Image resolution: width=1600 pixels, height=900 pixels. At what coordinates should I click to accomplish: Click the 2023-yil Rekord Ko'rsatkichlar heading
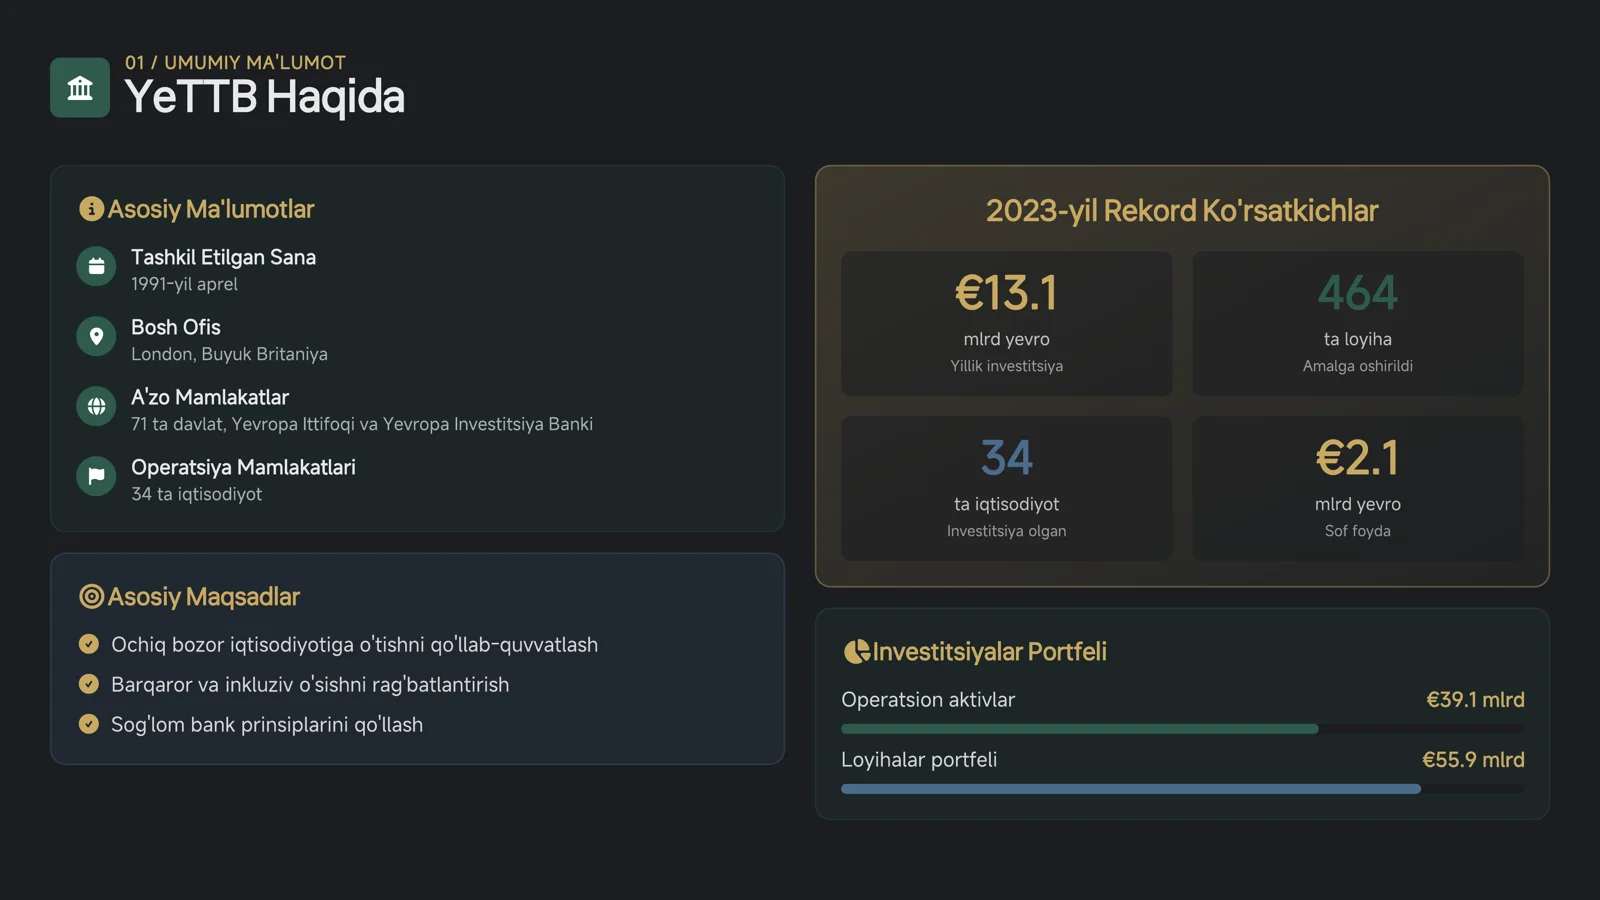click(x=1182, y=211)
